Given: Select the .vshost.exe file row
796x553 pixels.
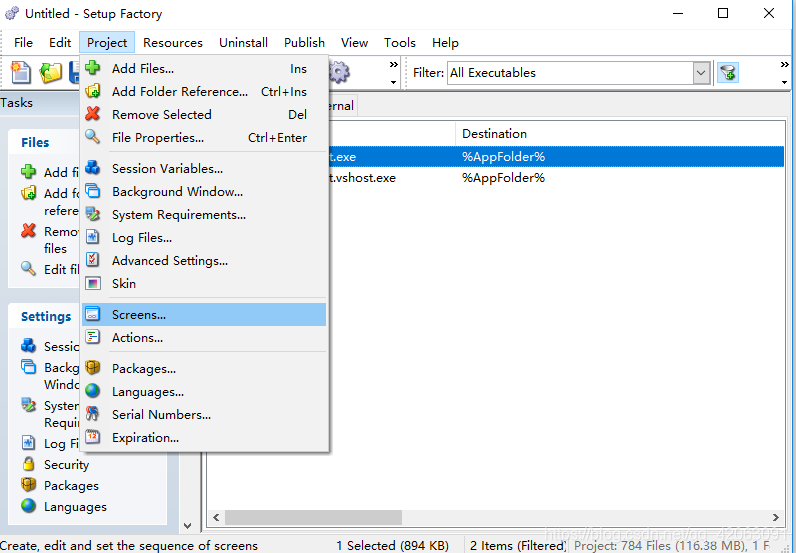Looking at the screenshot, I should [x=556, y=178].
